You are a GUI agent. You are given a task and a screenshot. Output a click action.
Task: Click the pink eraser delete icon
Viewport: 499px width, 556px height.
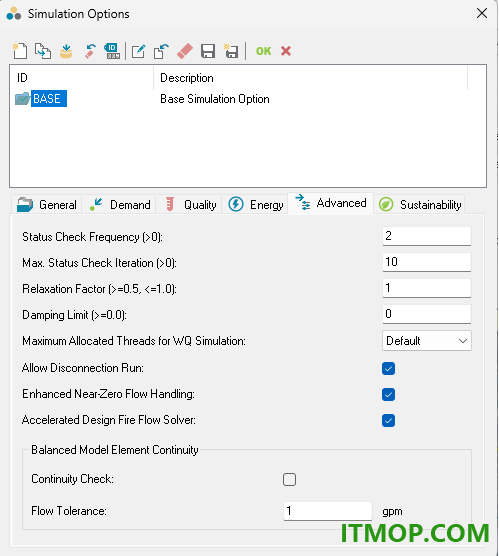185,51
